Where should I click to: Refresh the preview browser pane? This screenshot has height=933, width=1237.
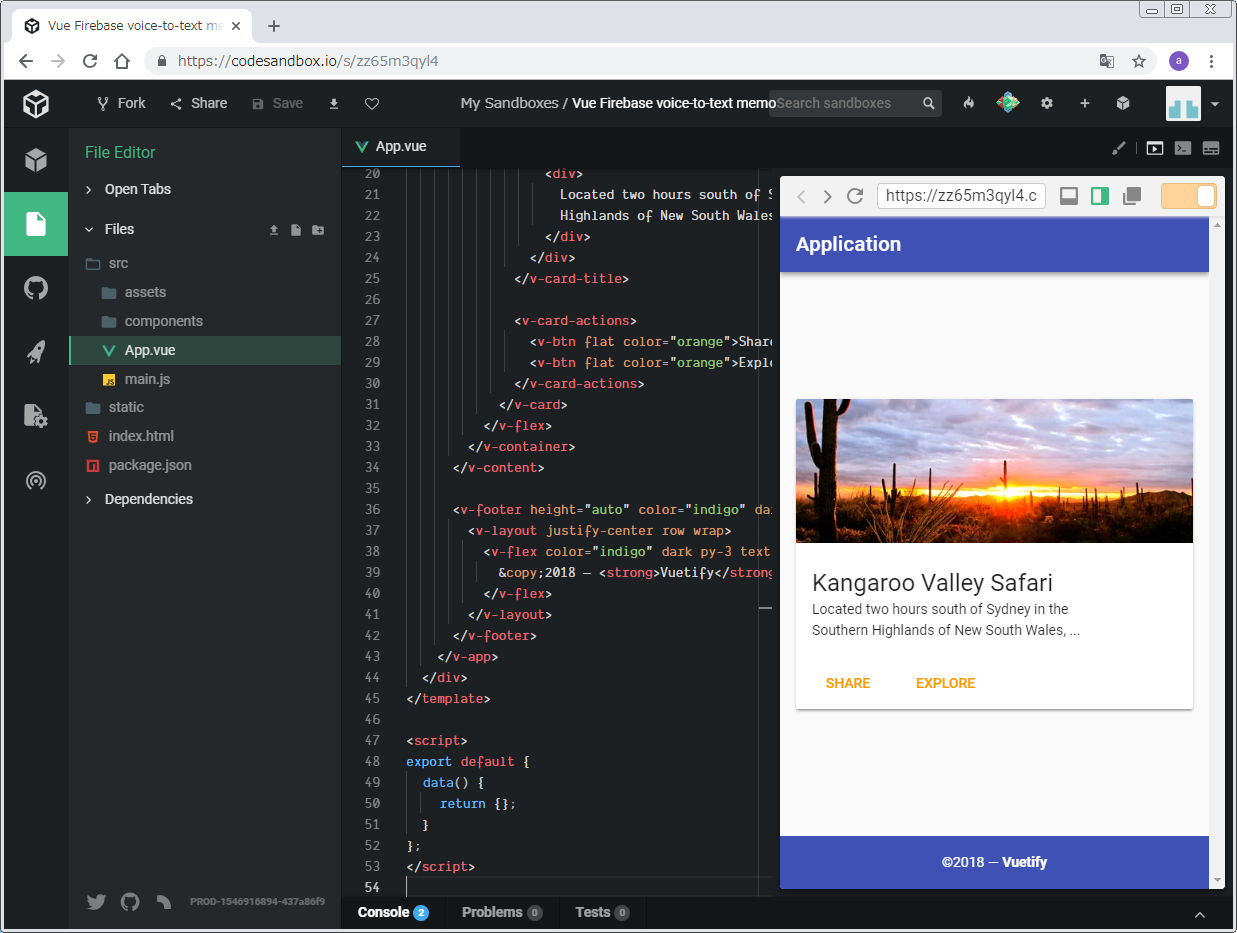[855, 196]
